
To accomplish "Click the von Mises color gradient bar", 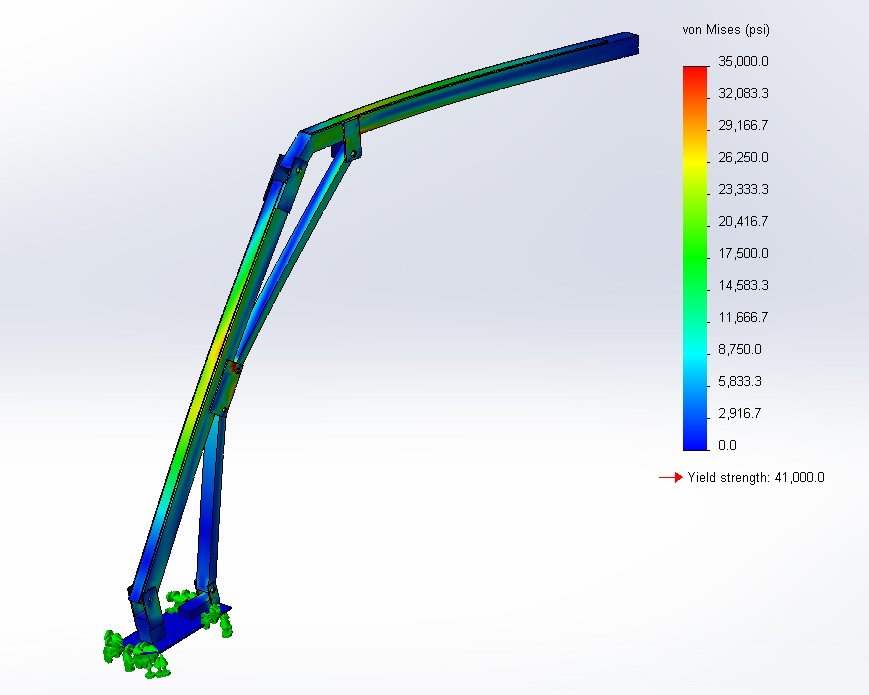I will point(696,258).
